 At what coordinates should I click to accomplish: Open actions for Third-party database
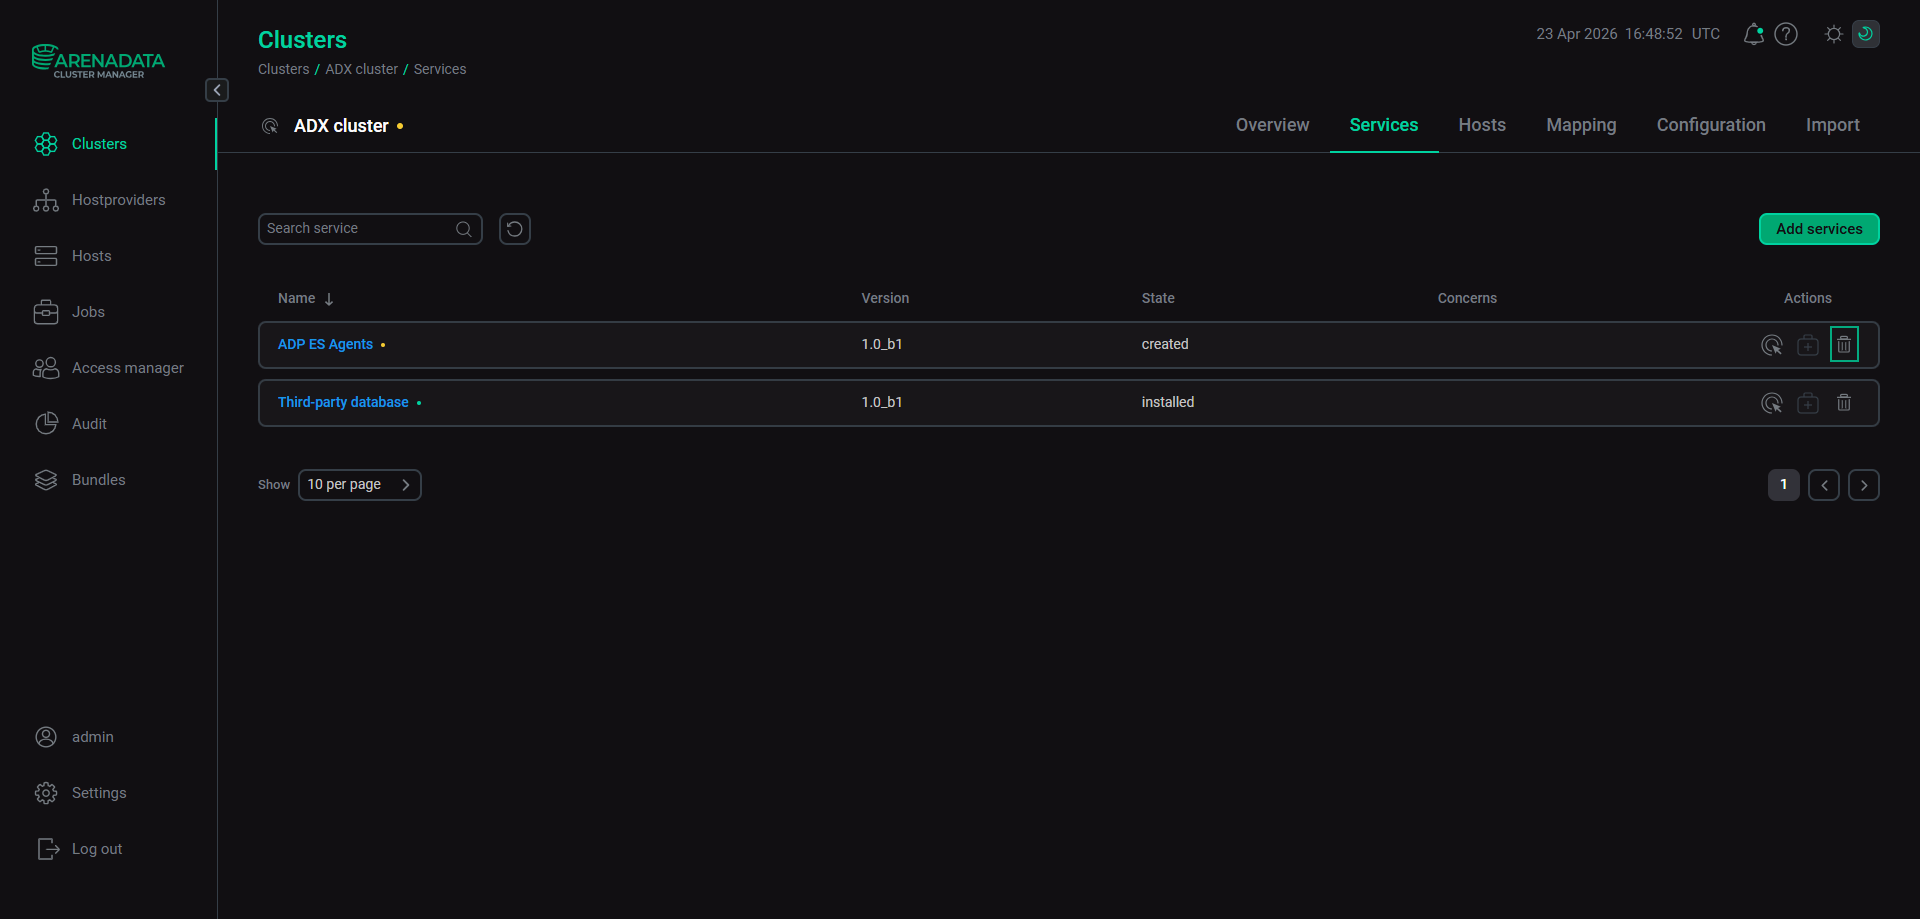(x=1772, y=403)
